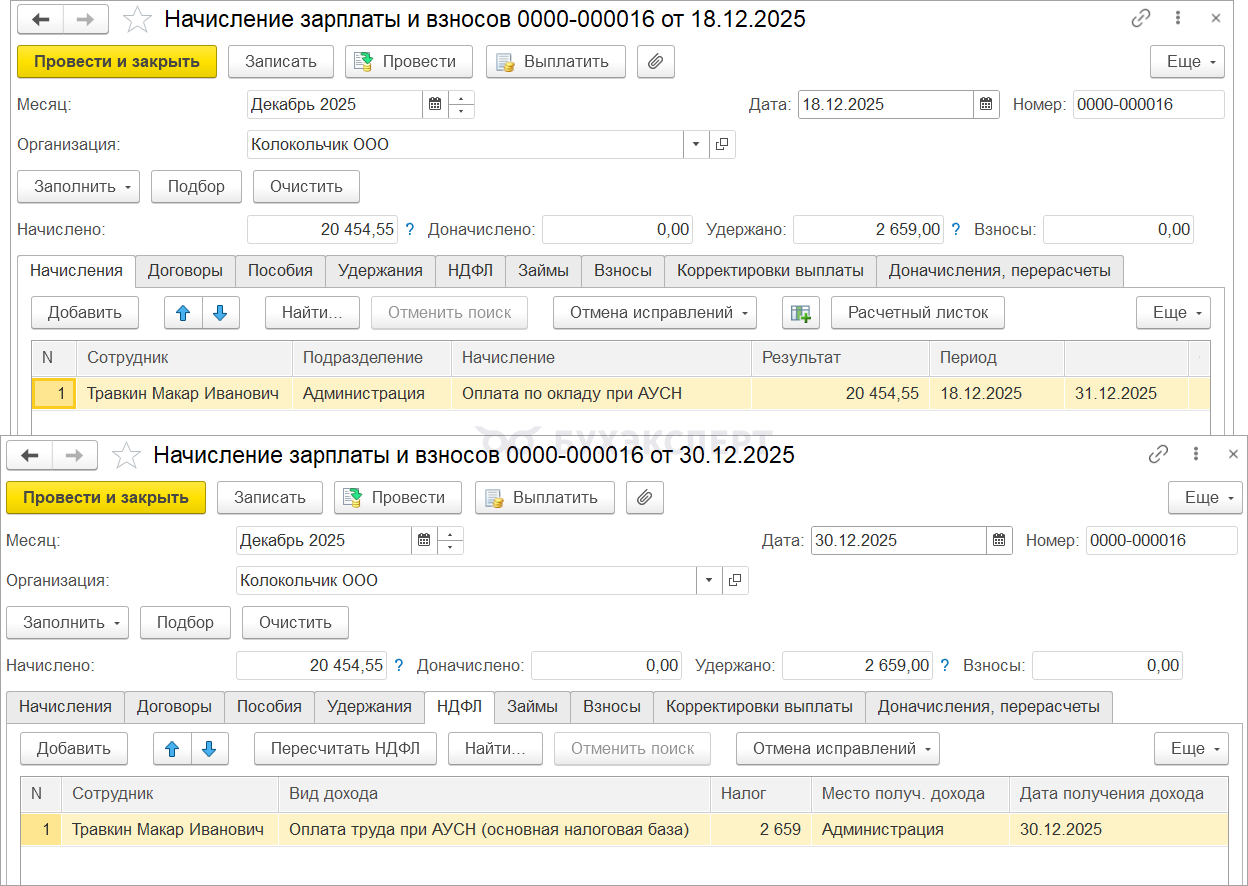Click the copy link icon in top window
Screen dimensions: 1248x886
[1140, 19]
